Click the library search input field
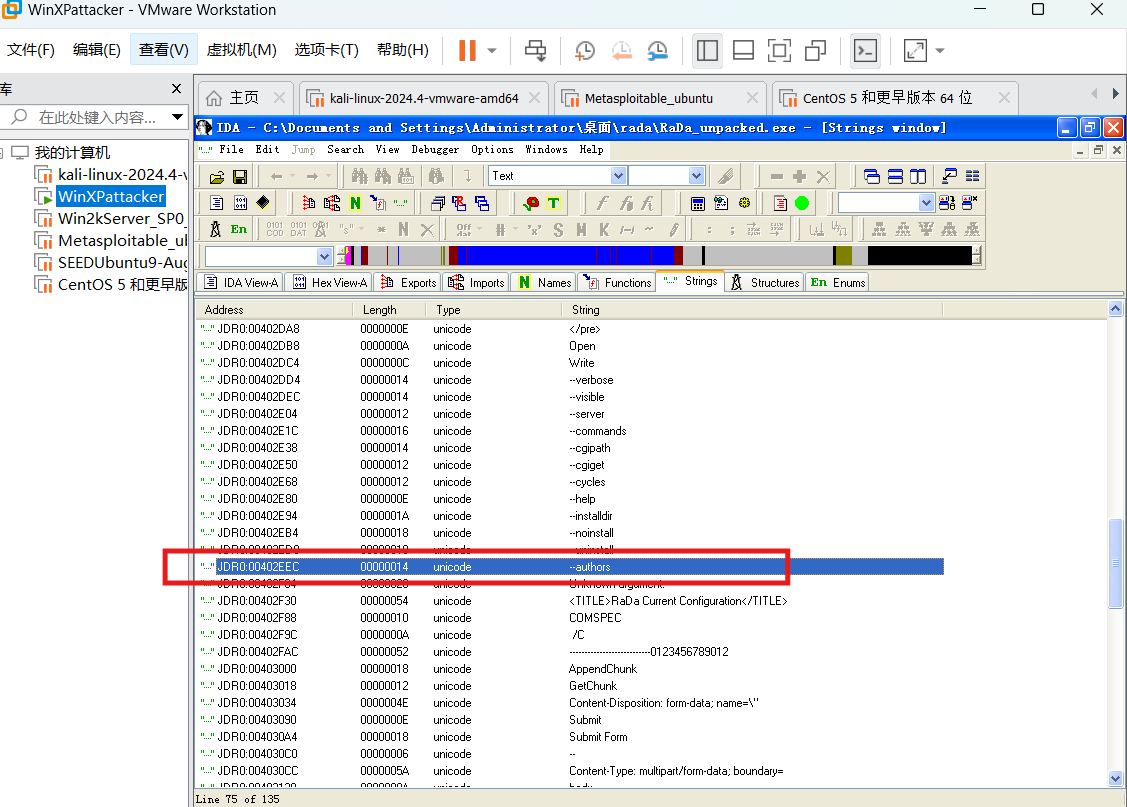1127x807 pixels. click(x=96, y=117)
